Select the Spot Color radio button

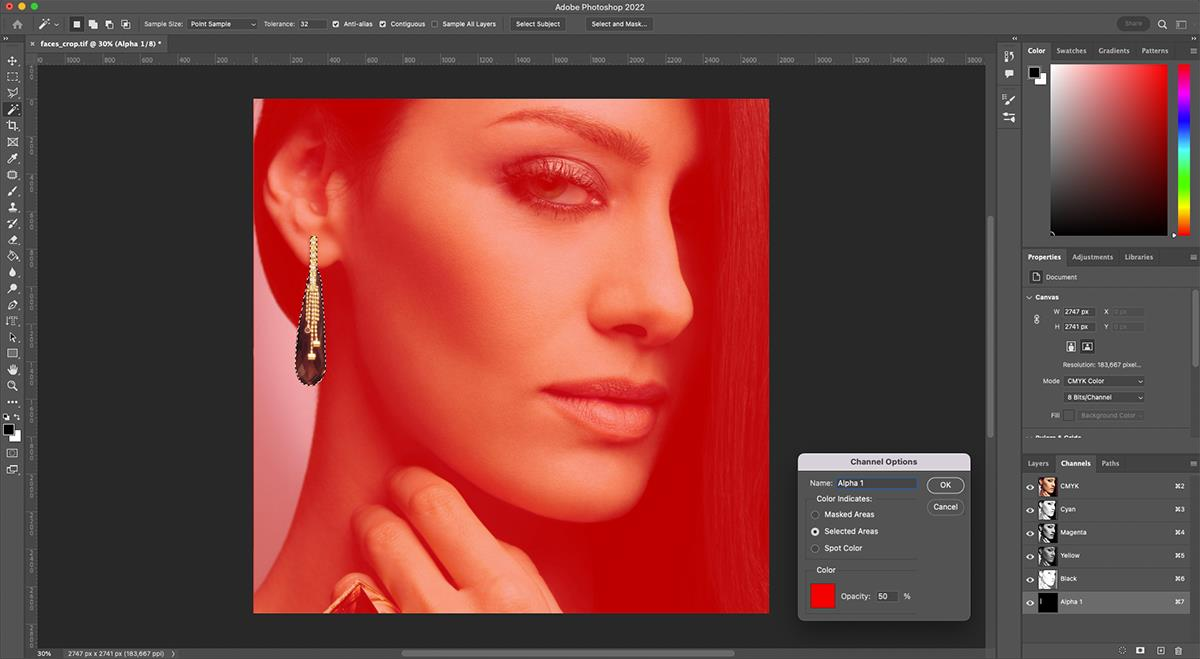click(815, 548)
